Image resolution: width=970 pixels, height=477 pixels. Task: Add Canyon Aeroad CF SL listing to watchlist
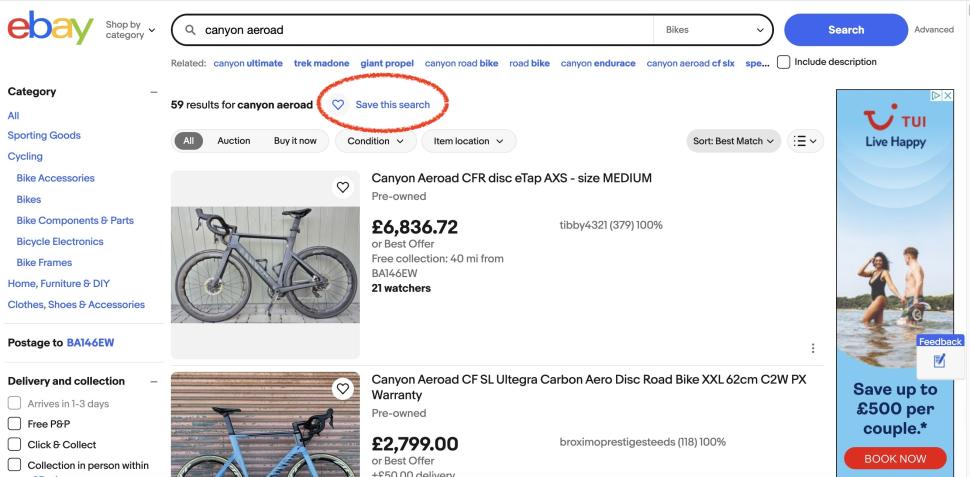343,388
